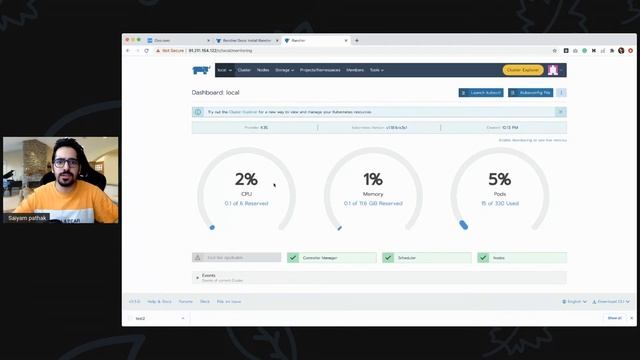Screen dimensions: 640x360
Task: Click the Chrome profile avatar icon
Action: click(x=621, y=51)
